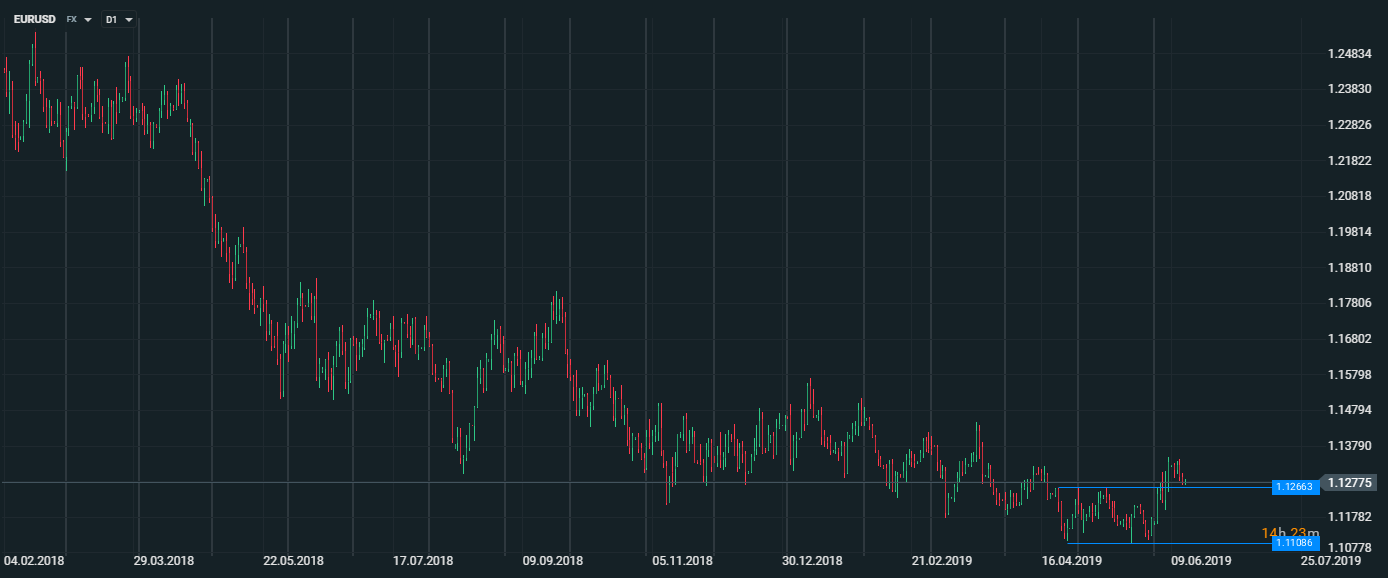Click the 17.07.2018 time axis label
The image size is (1388, 578).
click(423, 561)
